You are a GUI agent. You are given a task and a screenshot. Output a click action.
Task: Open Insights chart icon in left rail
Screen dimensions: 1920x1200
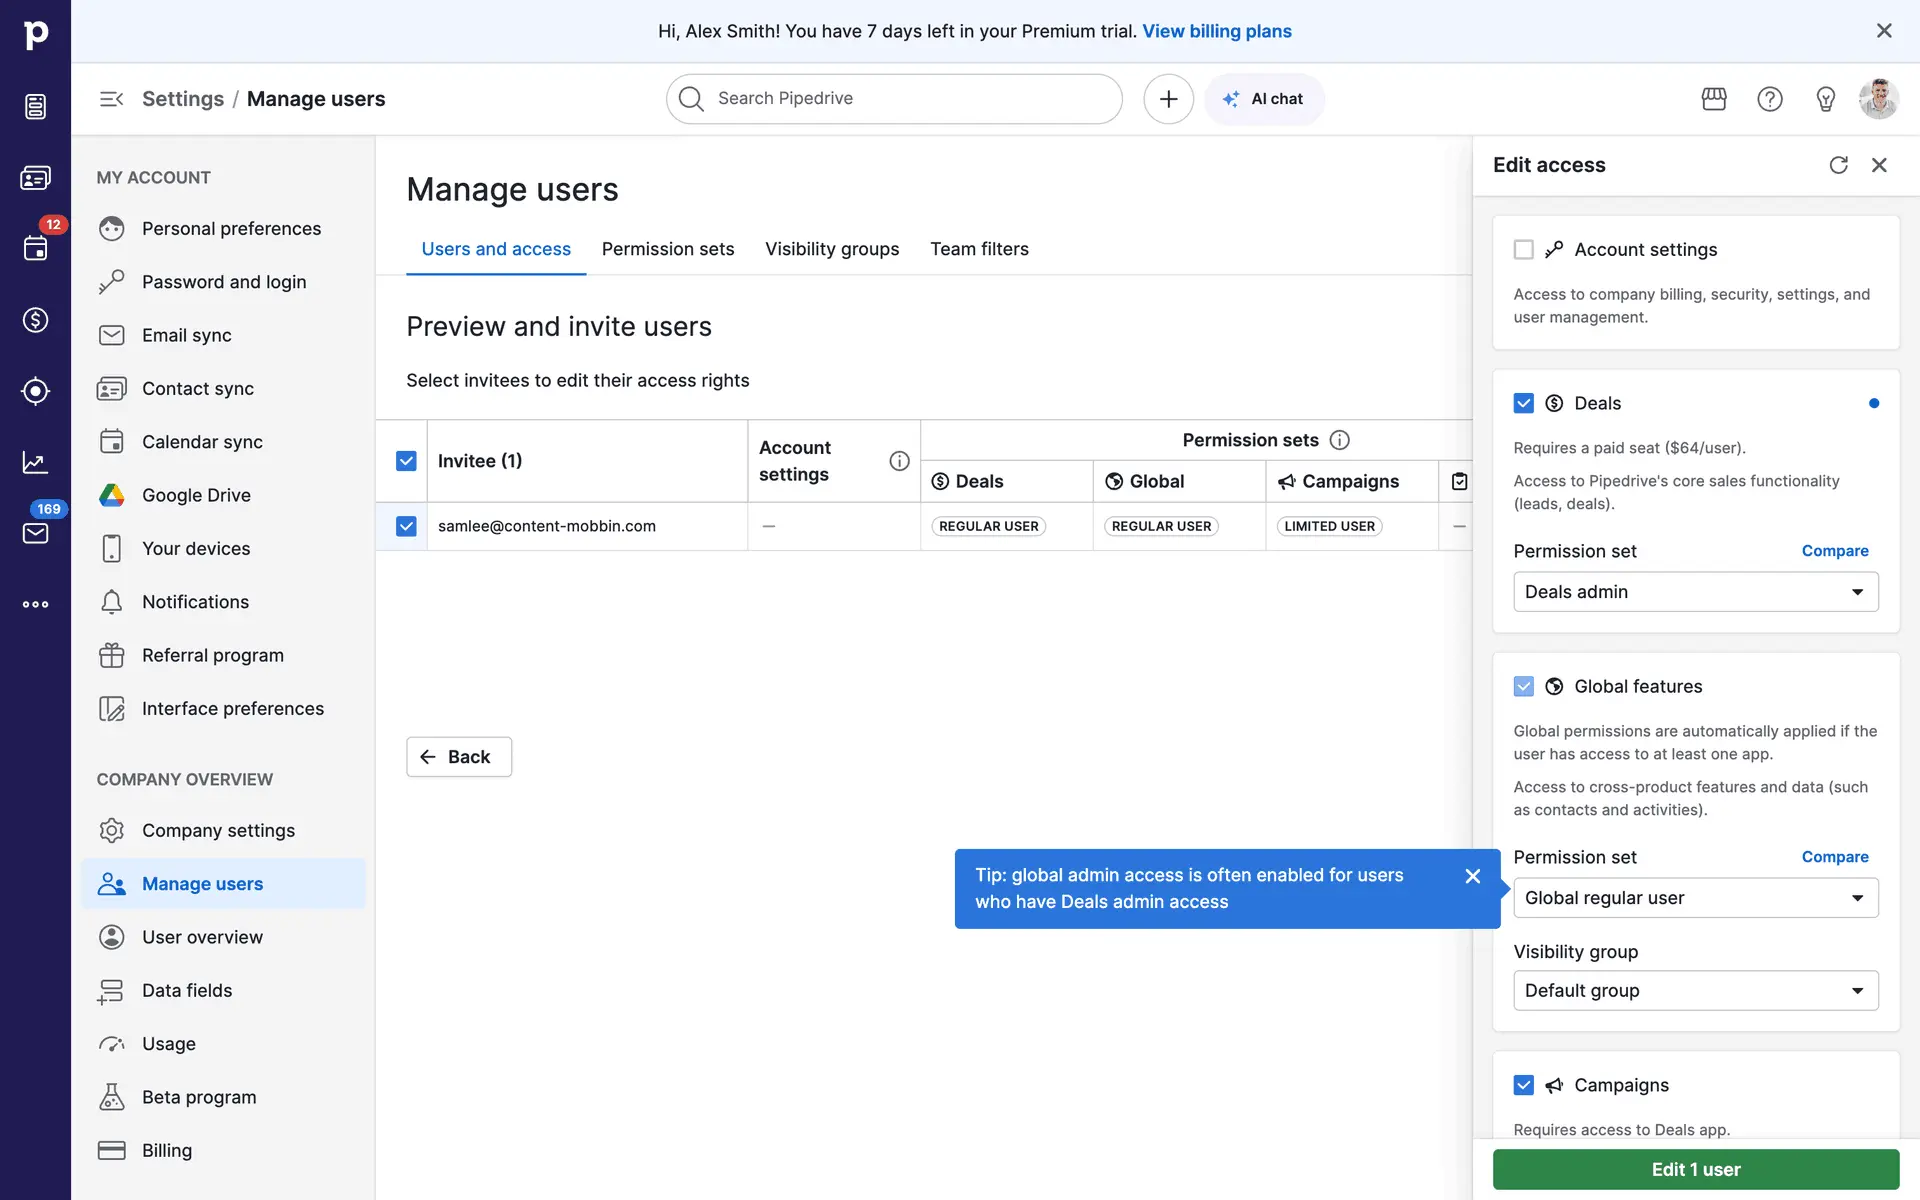point(35,462)
